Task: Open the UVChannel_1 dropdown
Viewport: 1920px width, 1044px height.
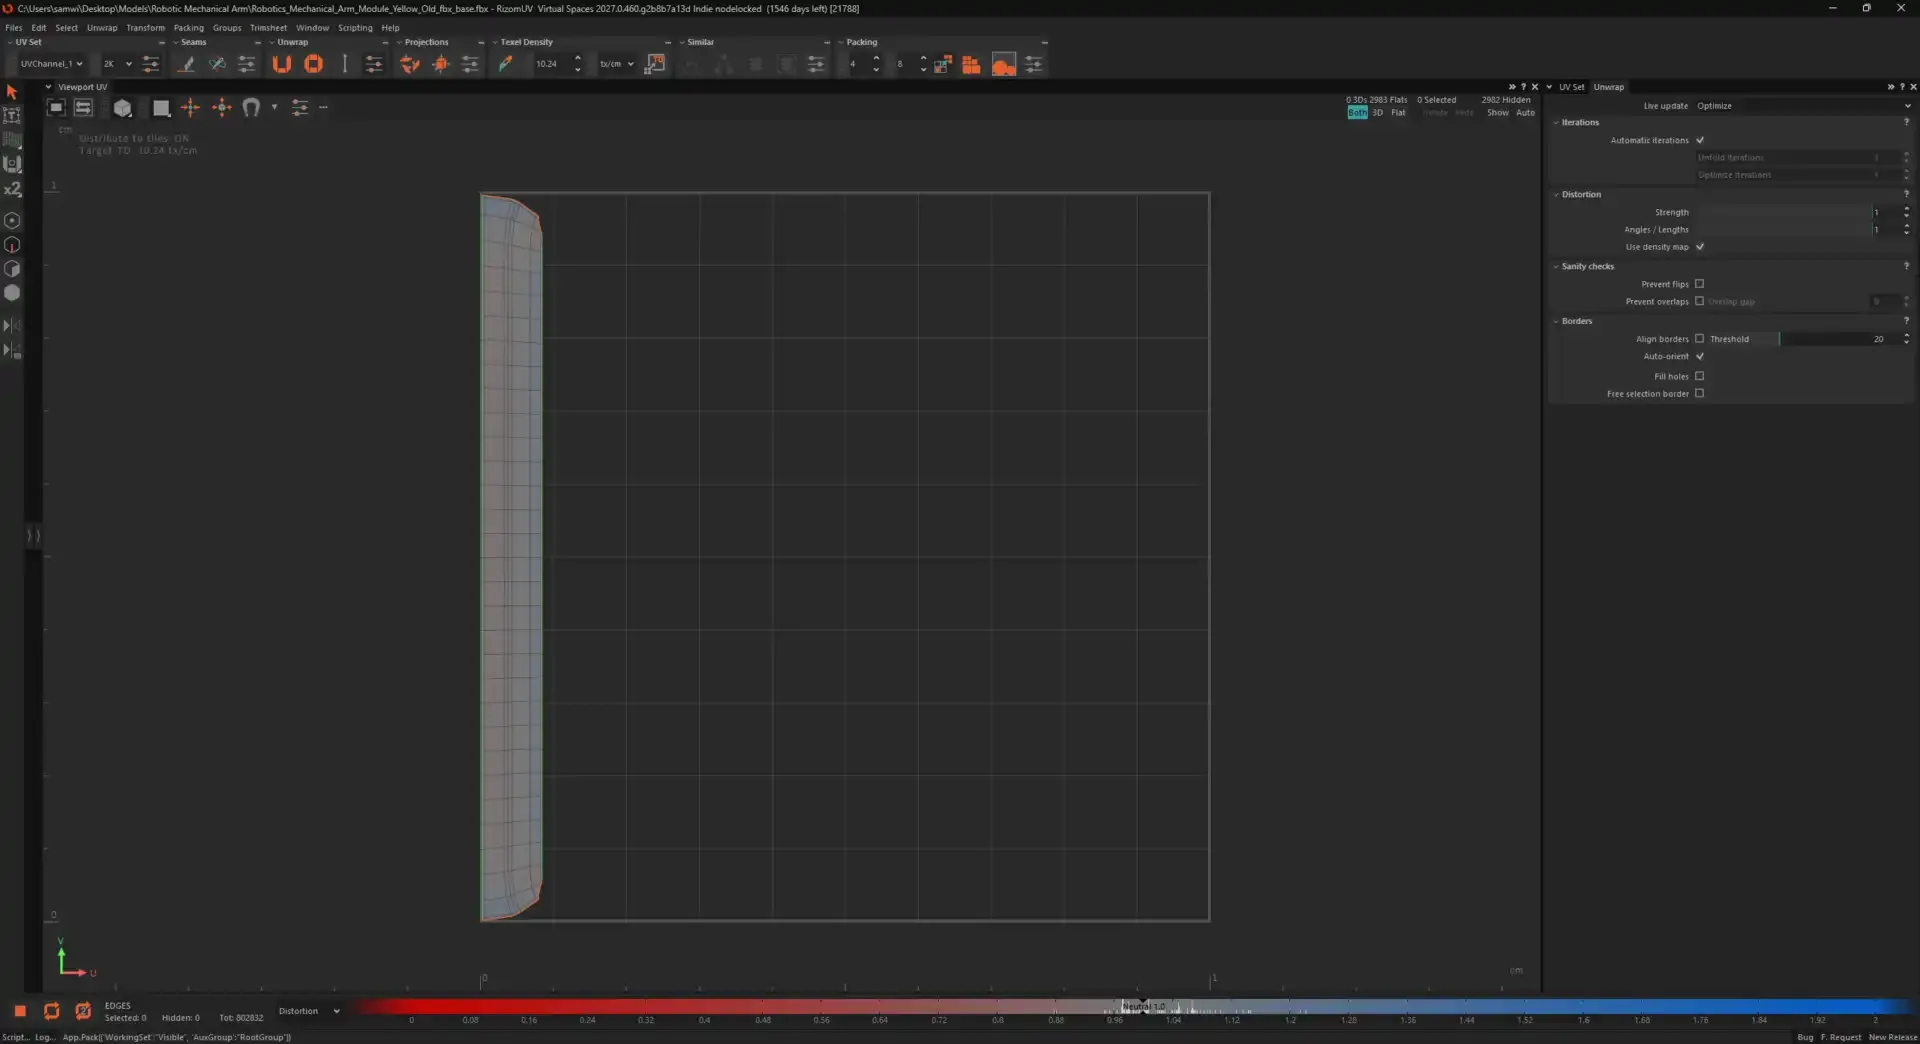Action: point(51,64)
